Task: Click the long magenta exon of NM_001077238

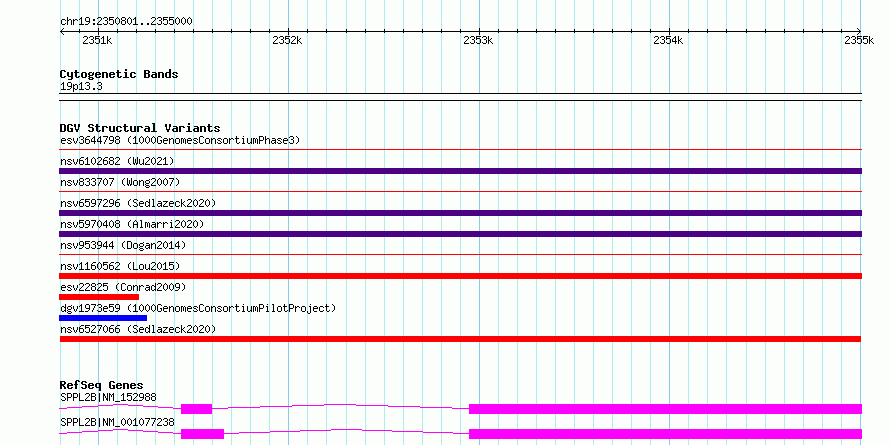Action: point(665,434)
